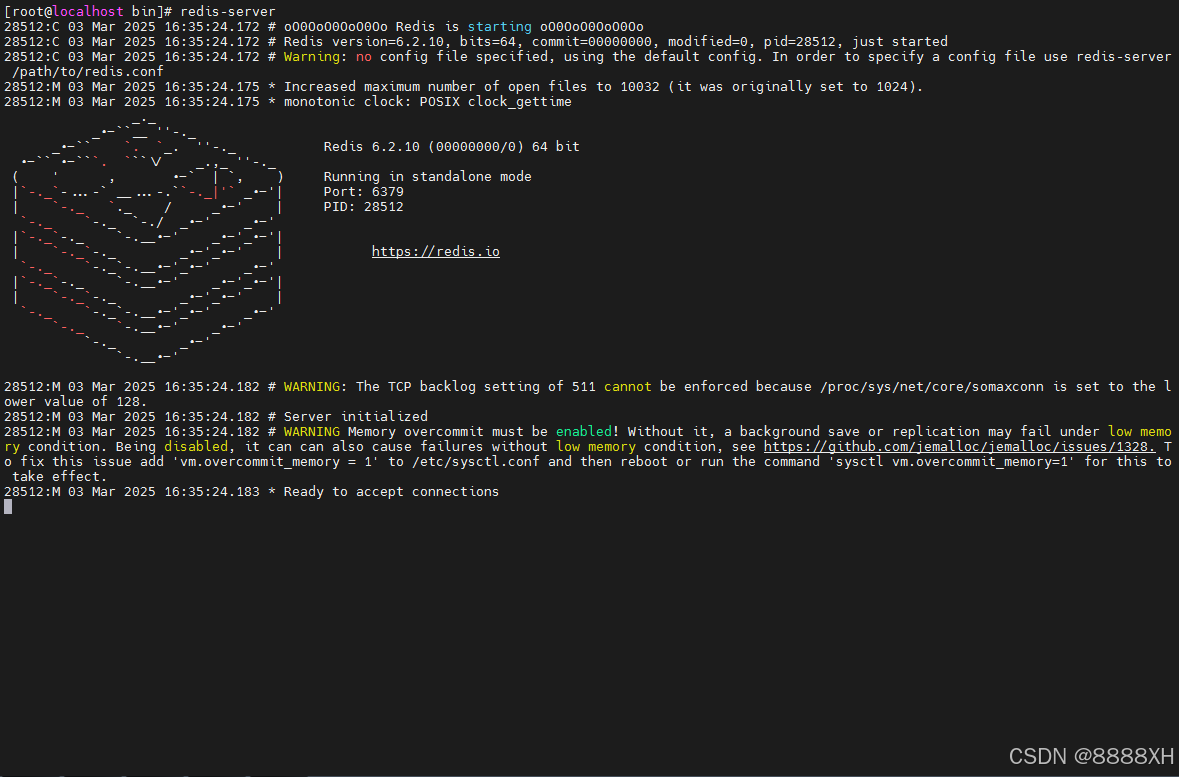Select the text 'PID: 28512'
Screen dimensions: 1179x777
(x=363, y=206)
